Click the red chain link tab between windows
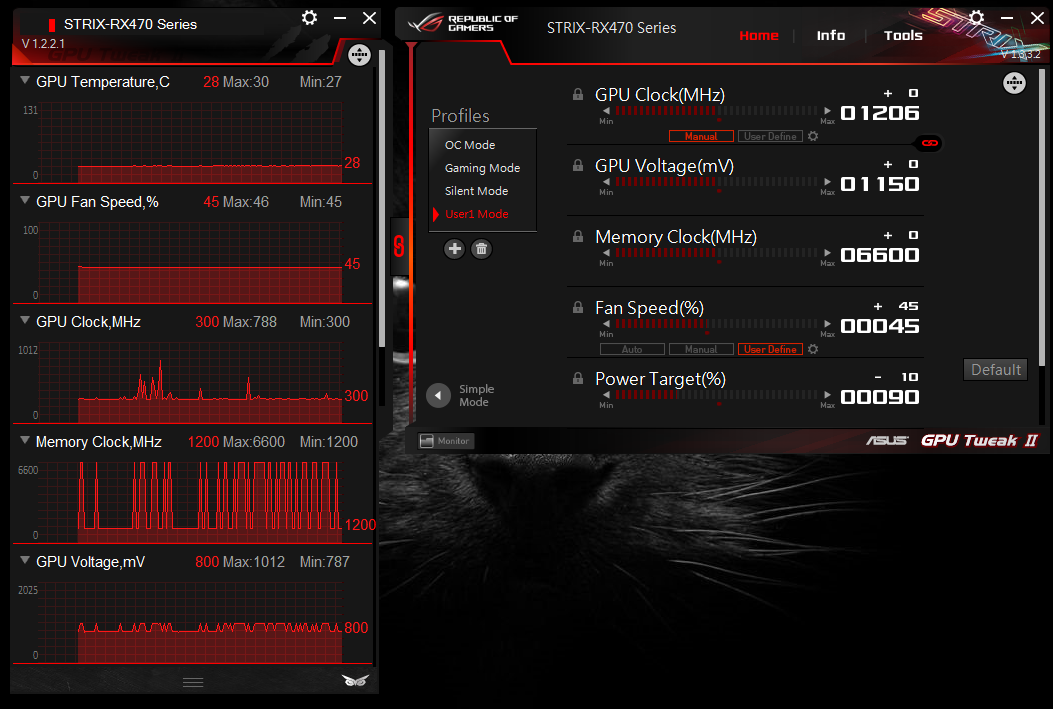1053x709 pixels. pos(400,246)
